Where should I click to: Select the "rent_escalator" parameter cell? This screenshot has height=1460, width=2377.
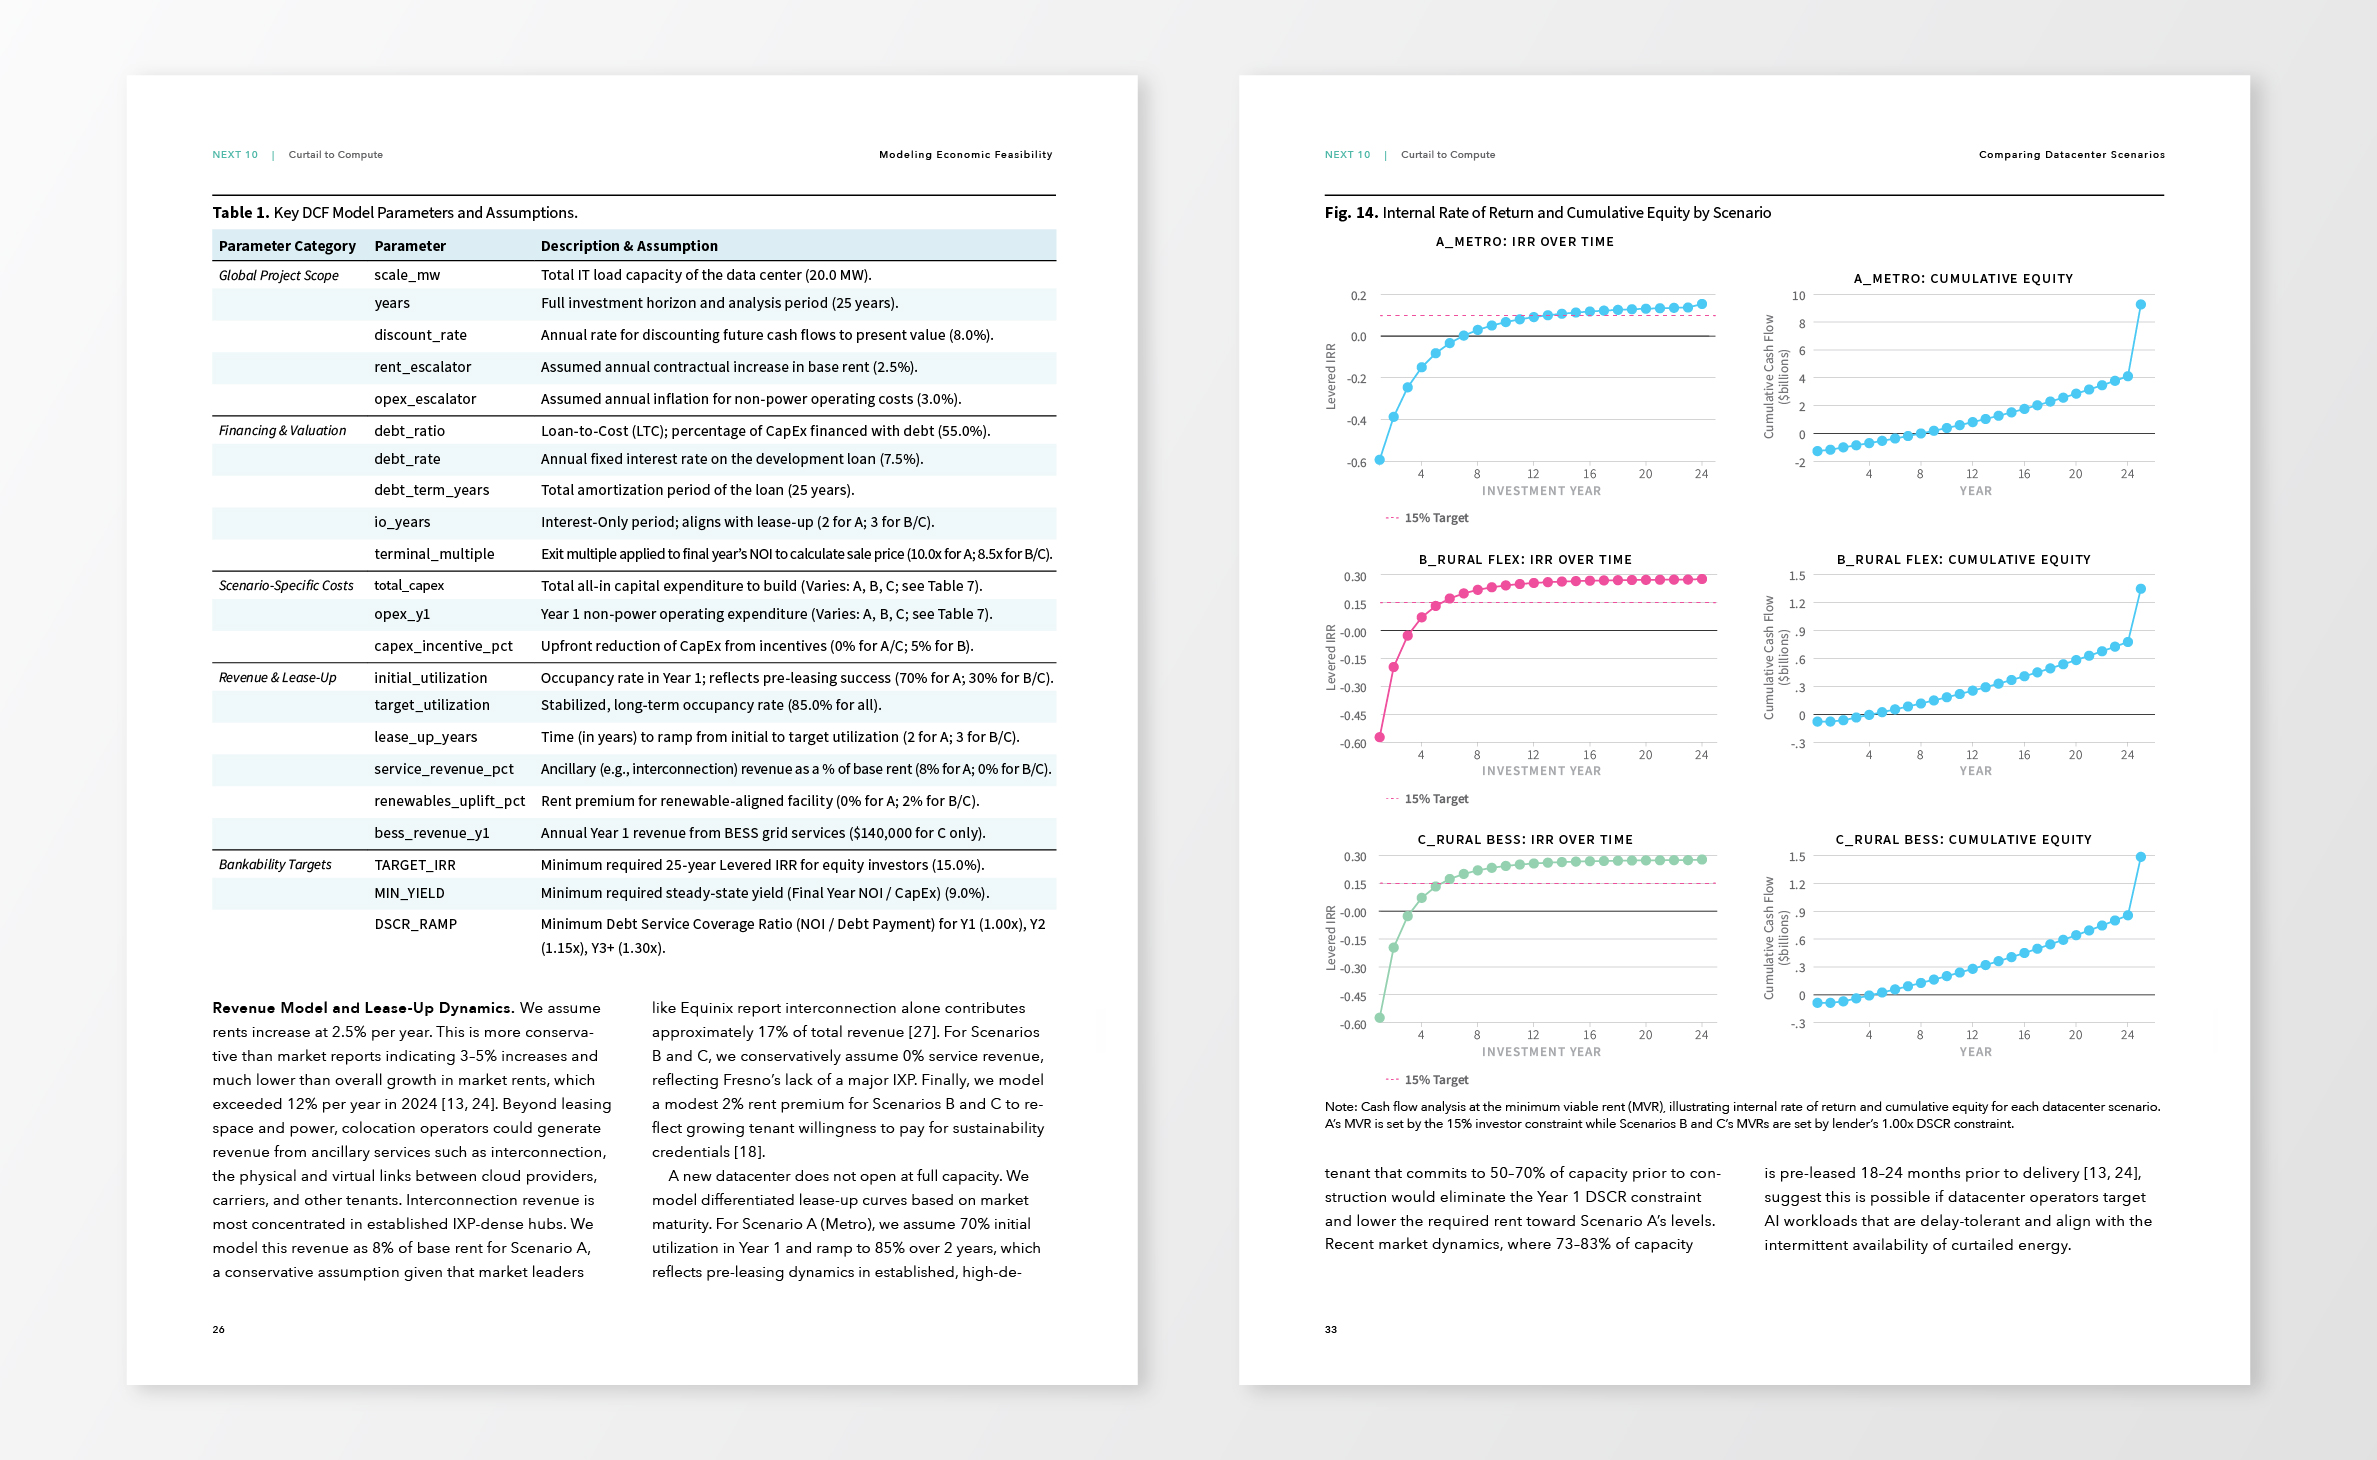pyautogui.click(x=422, y=367)
